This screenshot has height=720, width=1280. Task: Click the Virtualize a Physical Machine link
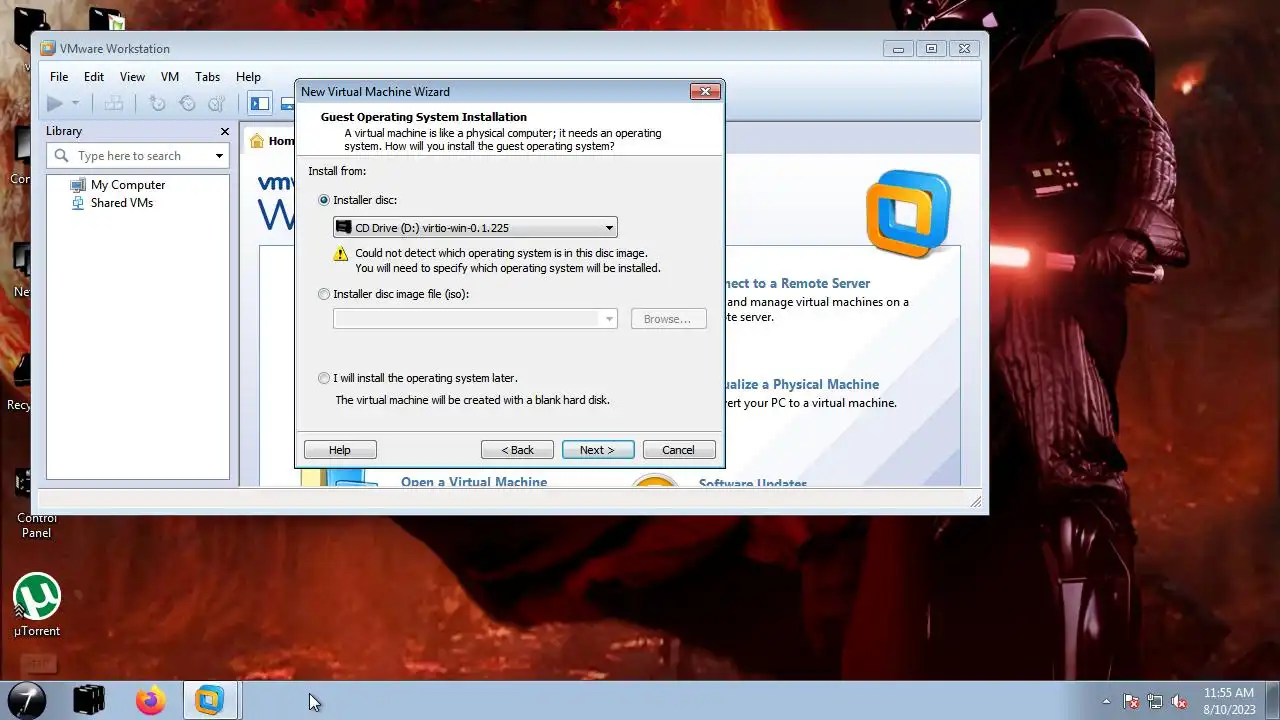pyautogui.click(x=803, y=384)
